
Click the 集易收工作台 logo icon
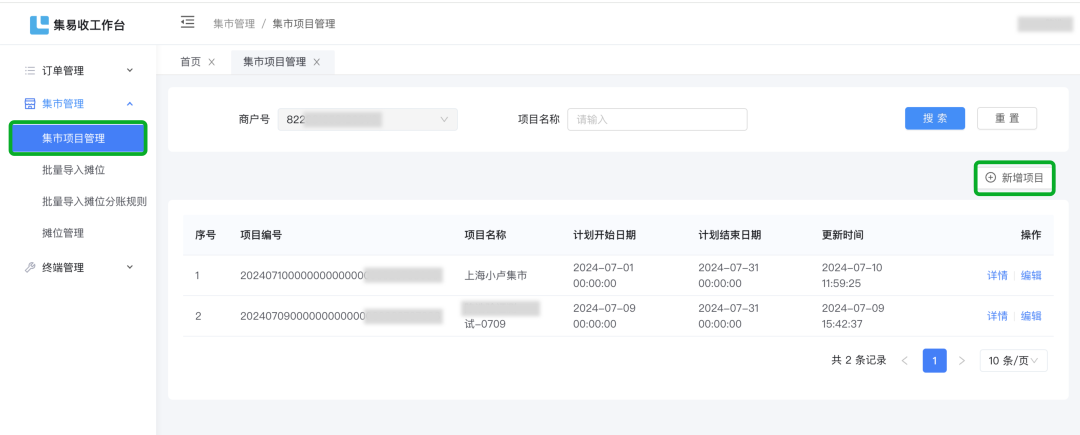tap(39, 25)
